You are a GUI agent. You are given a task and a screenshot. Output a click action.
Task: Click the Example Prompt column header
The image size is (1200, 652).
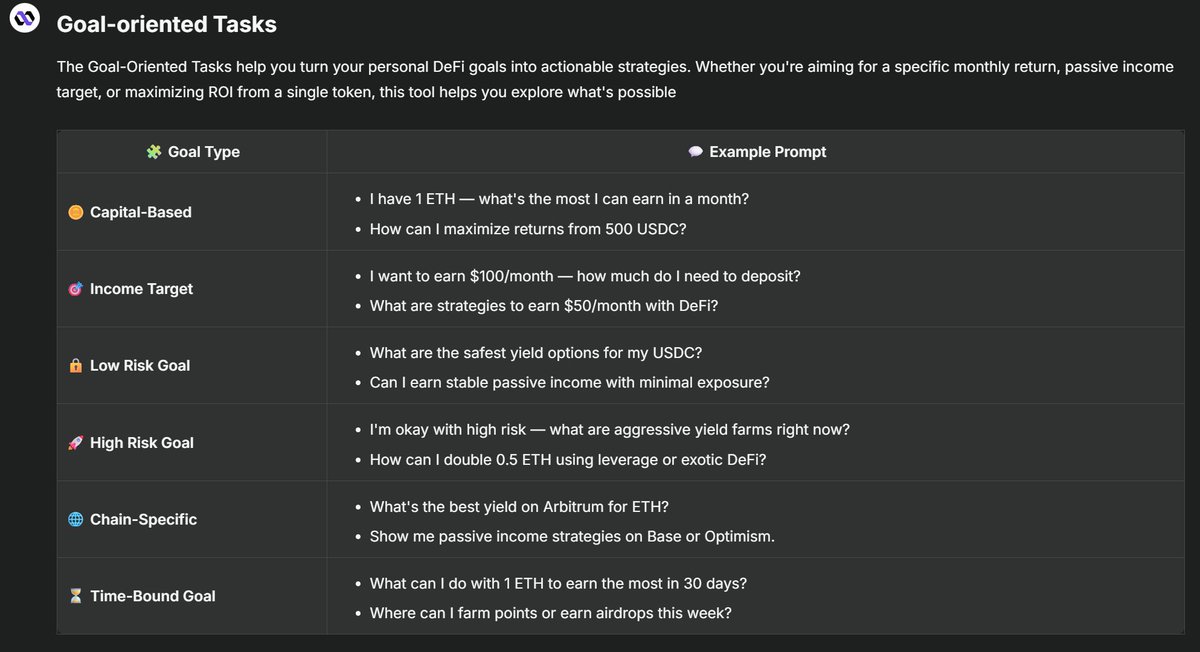click(757, 152)
